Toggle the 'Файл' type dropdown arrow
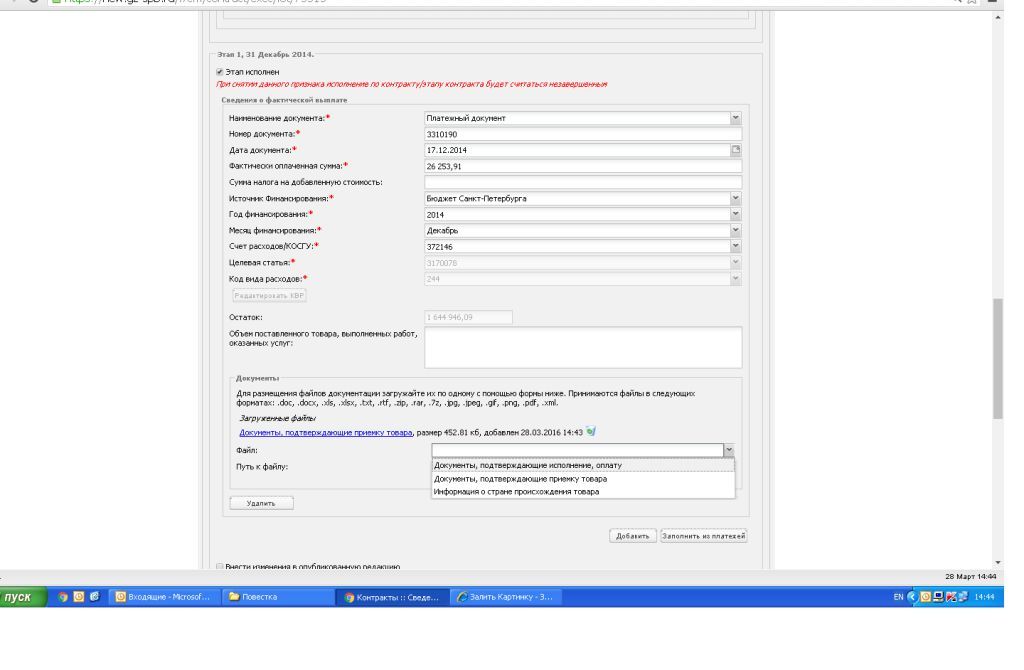Screen dimensions: 1024x670 (729, 450)
